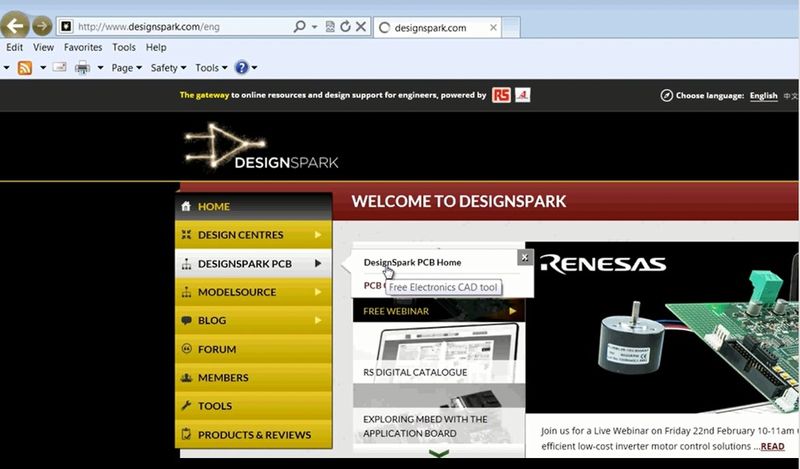Viewport: 800px width, 469px height.
Task: Click the compass language icon
Action: point(666,95)
